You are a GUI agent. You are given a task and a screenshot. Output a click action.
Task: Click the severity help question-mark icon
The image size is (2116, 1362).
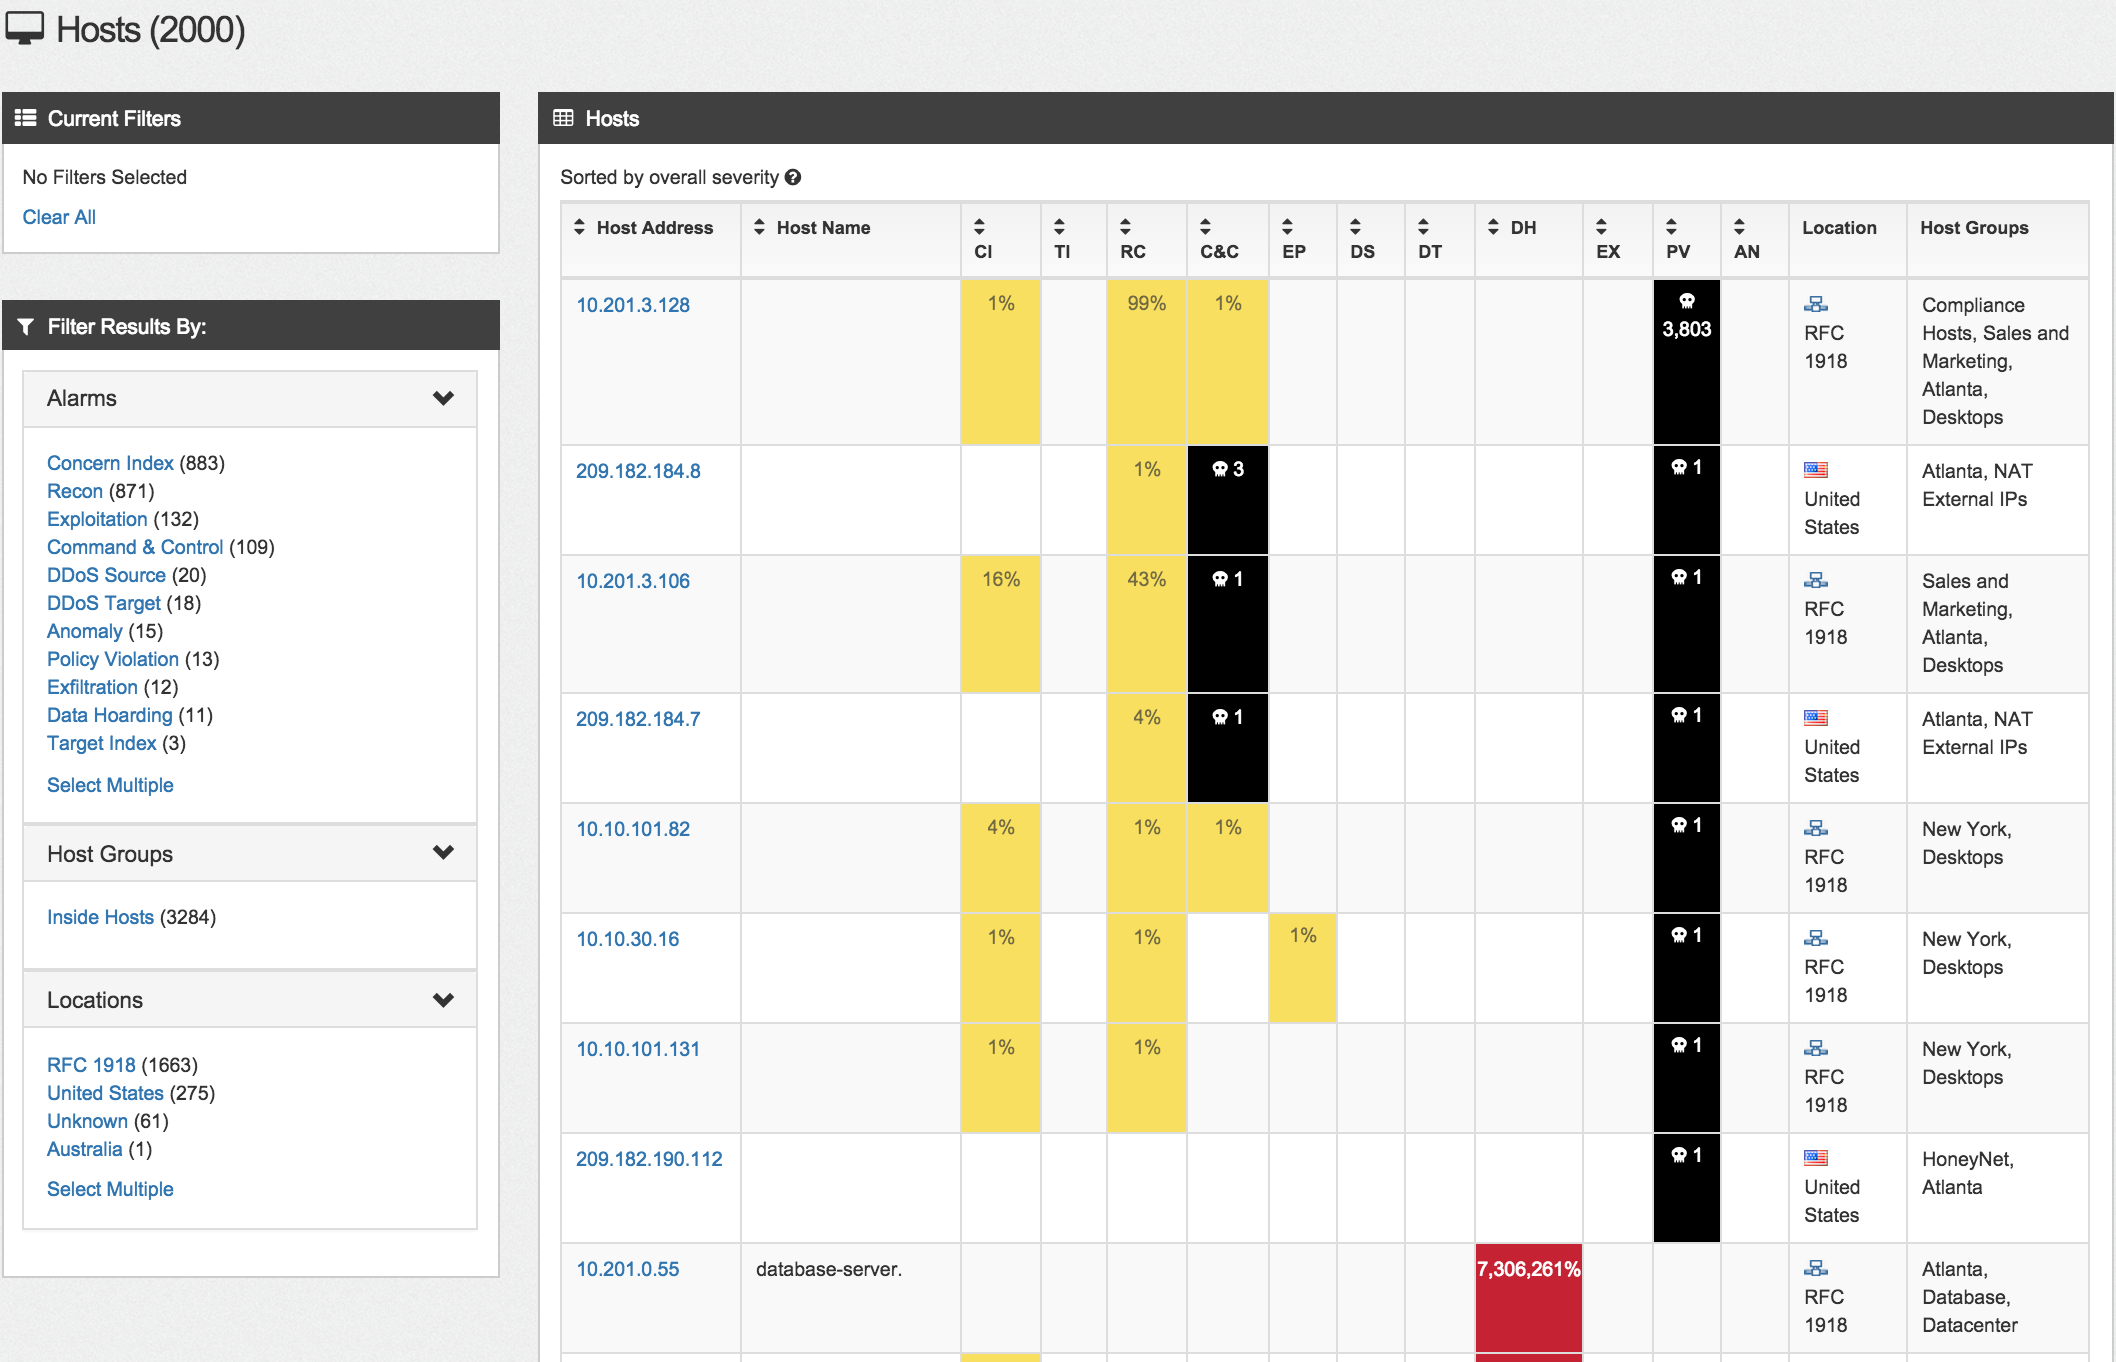pos(793,177)
